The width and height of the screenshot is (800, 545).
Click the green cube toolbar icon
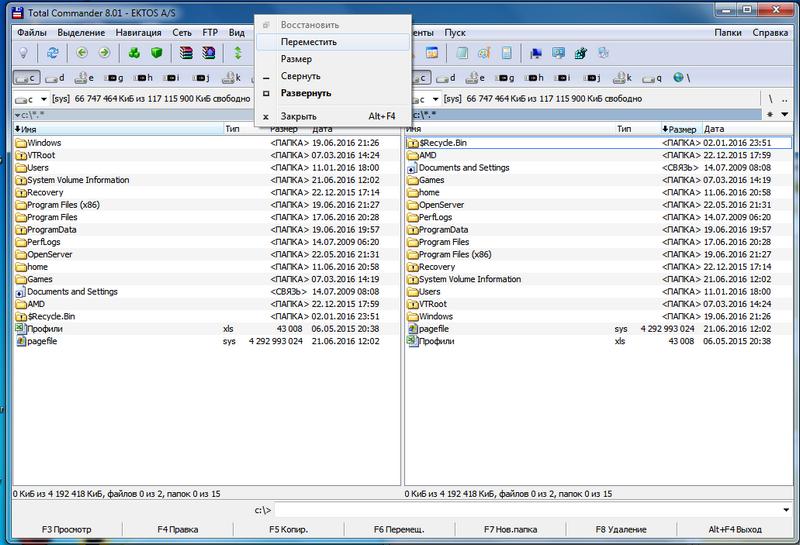(157, 53)
